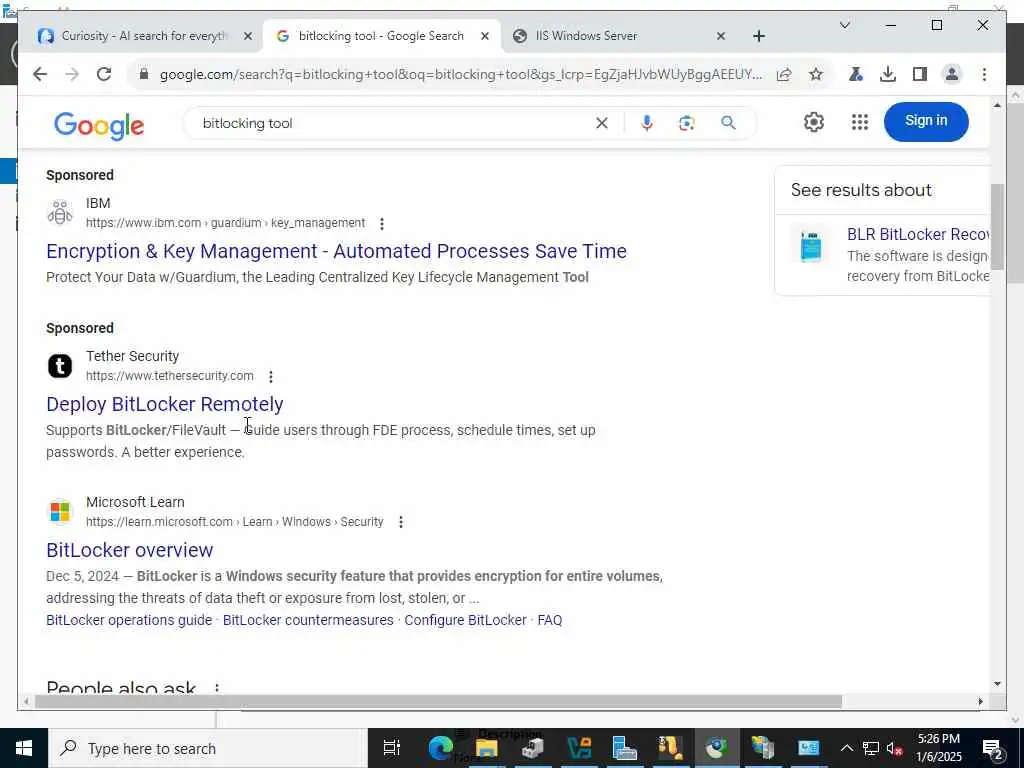Open Microsoft Edge from the taskbar

[x=440, y=748]
